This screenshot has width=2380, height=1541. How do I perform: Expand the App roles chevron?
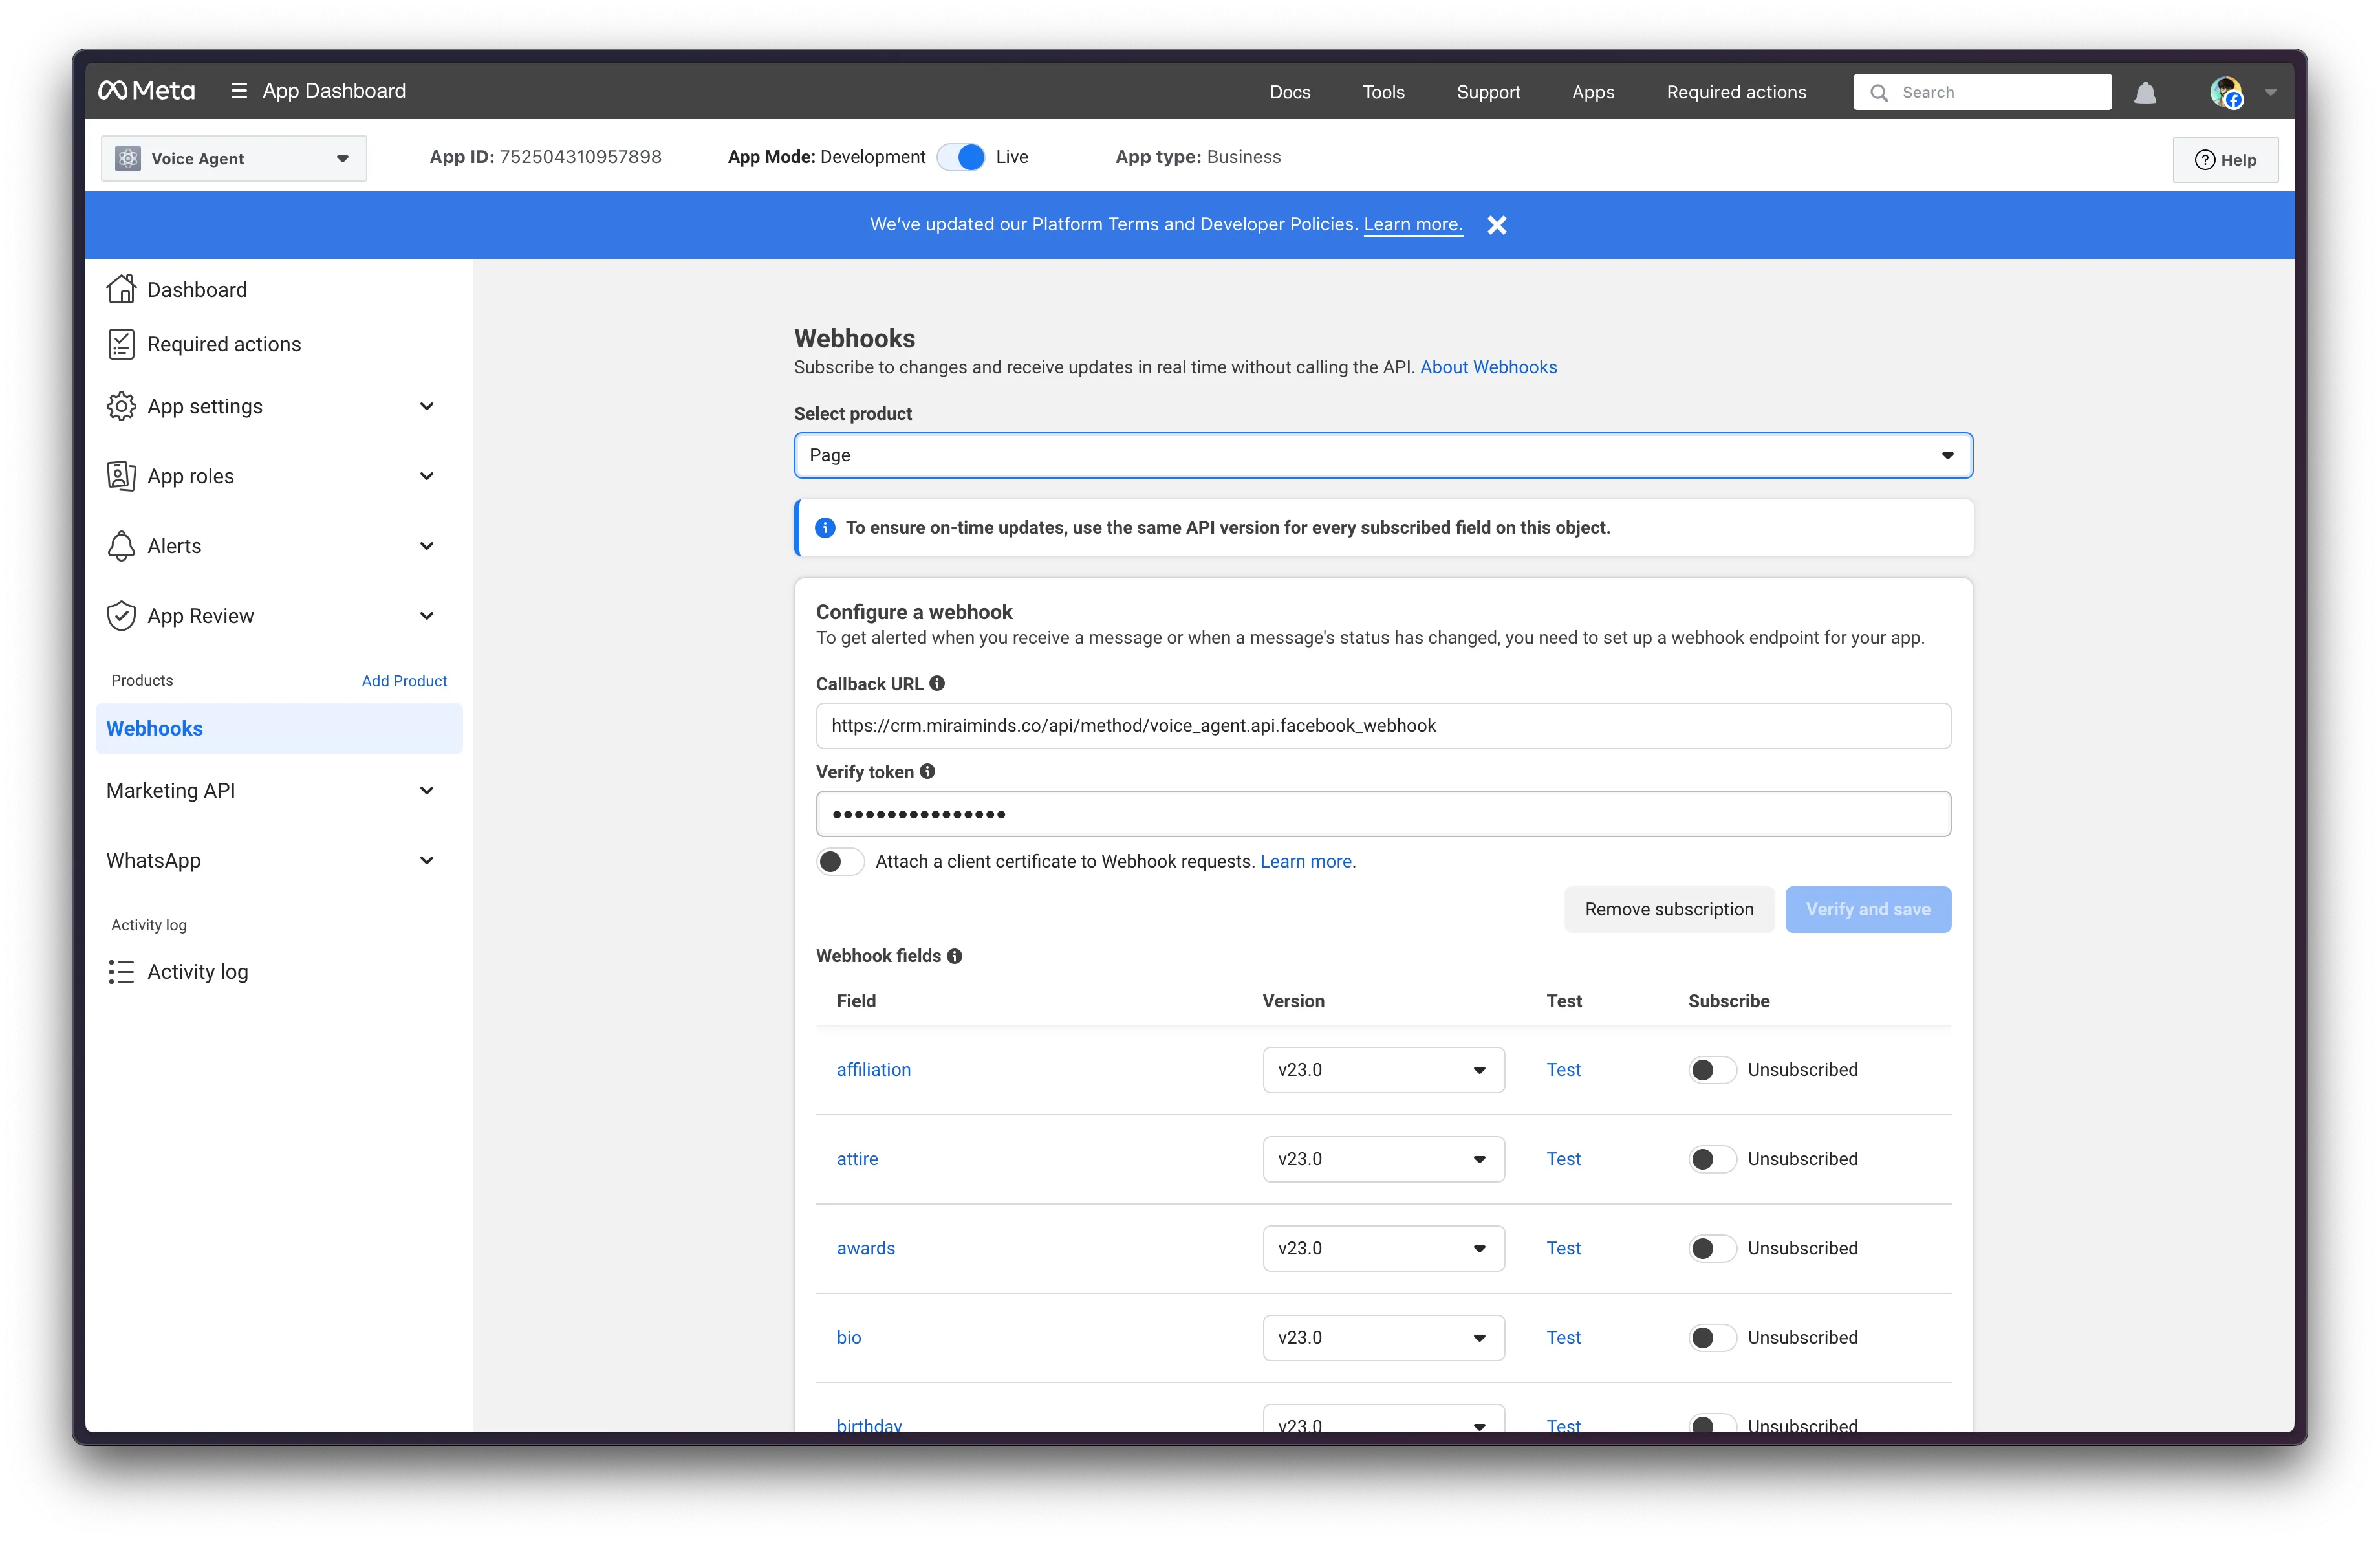point(427,476)
